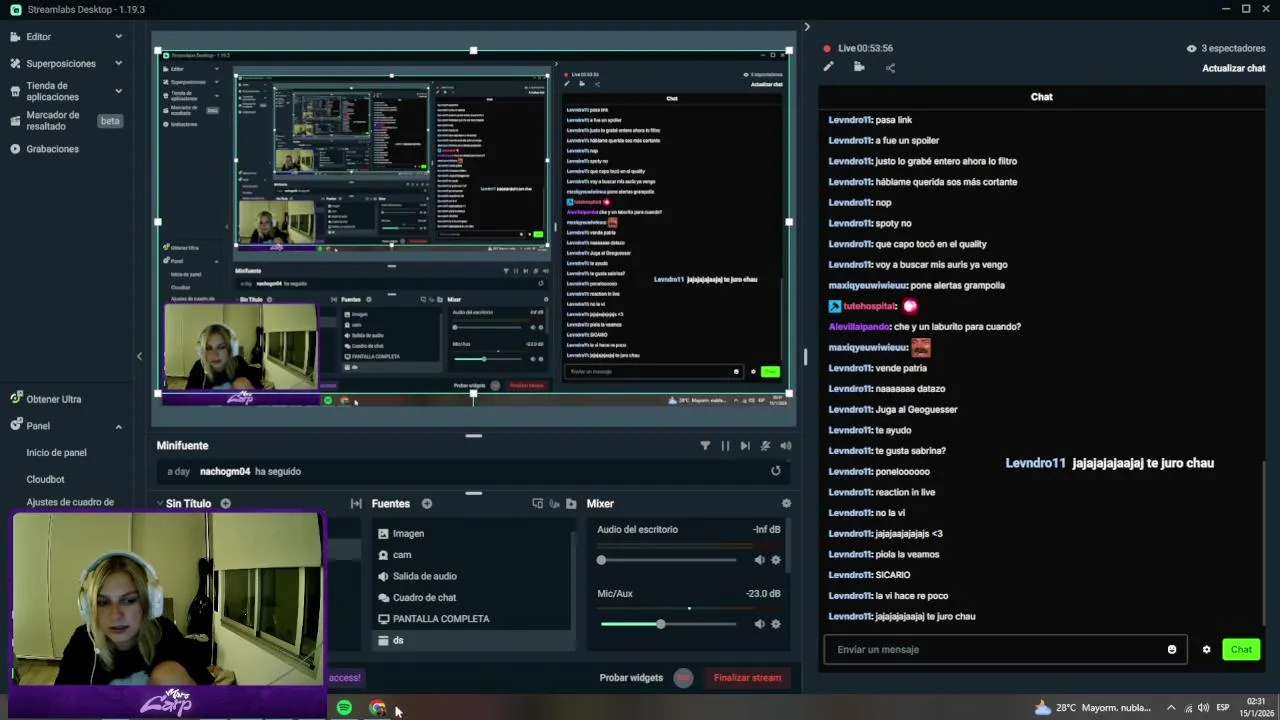This screenshot has width=1280, height=720.
Task: Show hidden system tray icons
Action: pos(1171,708)
